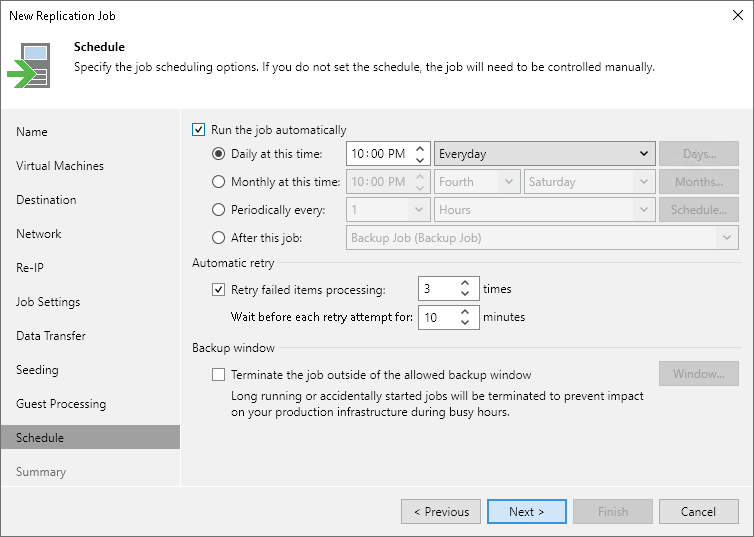Screen dimensions: 754x537
Task: Increase retry times count with up arrow
Action: (x=465, y=284)
